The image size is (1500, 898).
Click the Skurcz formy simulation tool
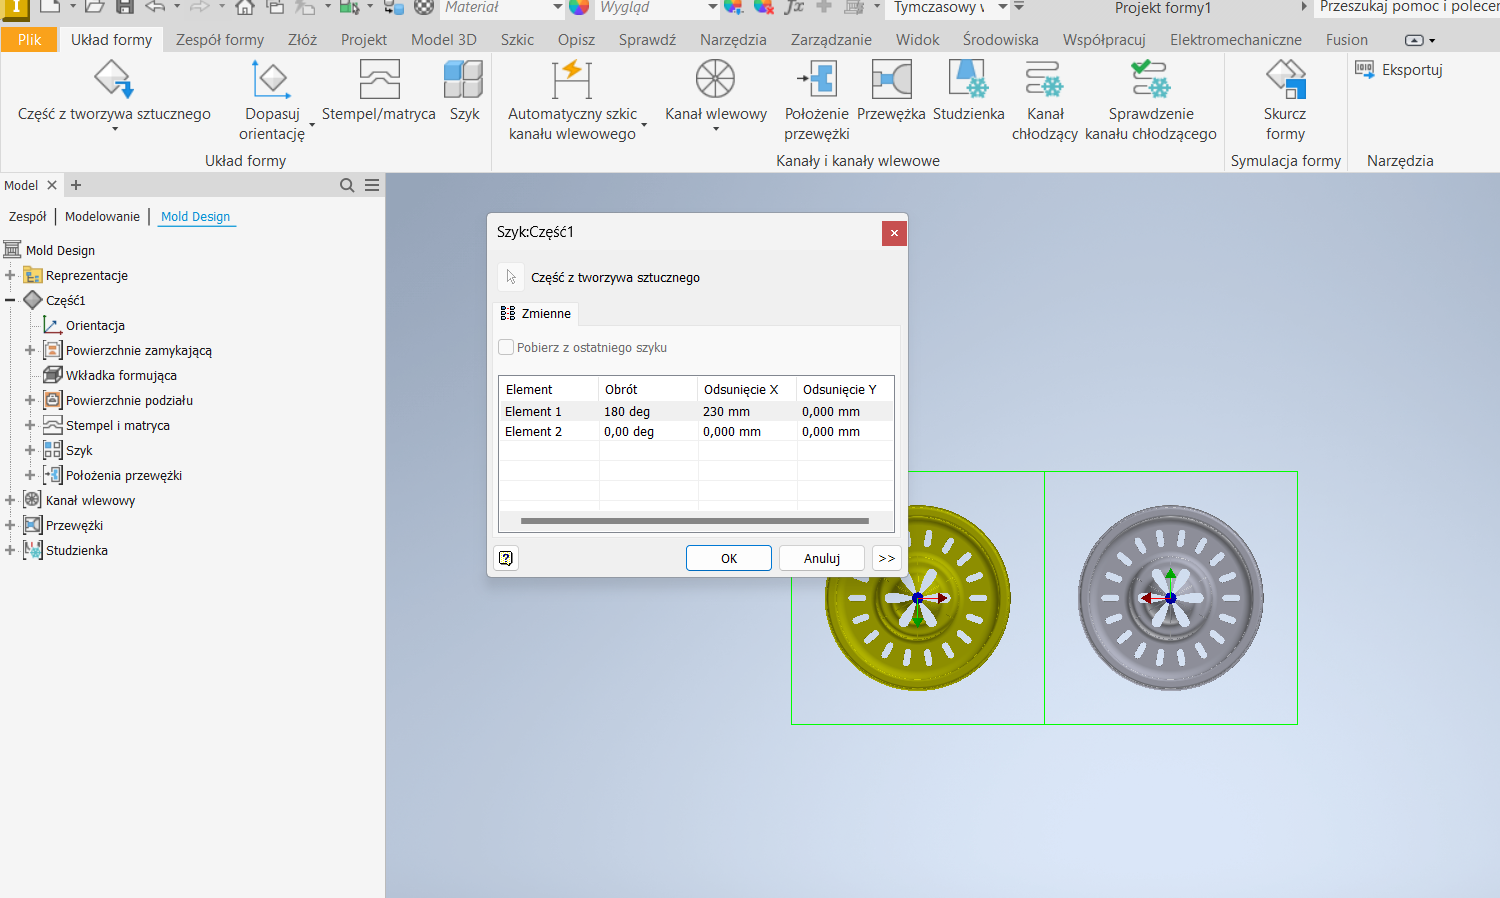tap(1285, 100)
